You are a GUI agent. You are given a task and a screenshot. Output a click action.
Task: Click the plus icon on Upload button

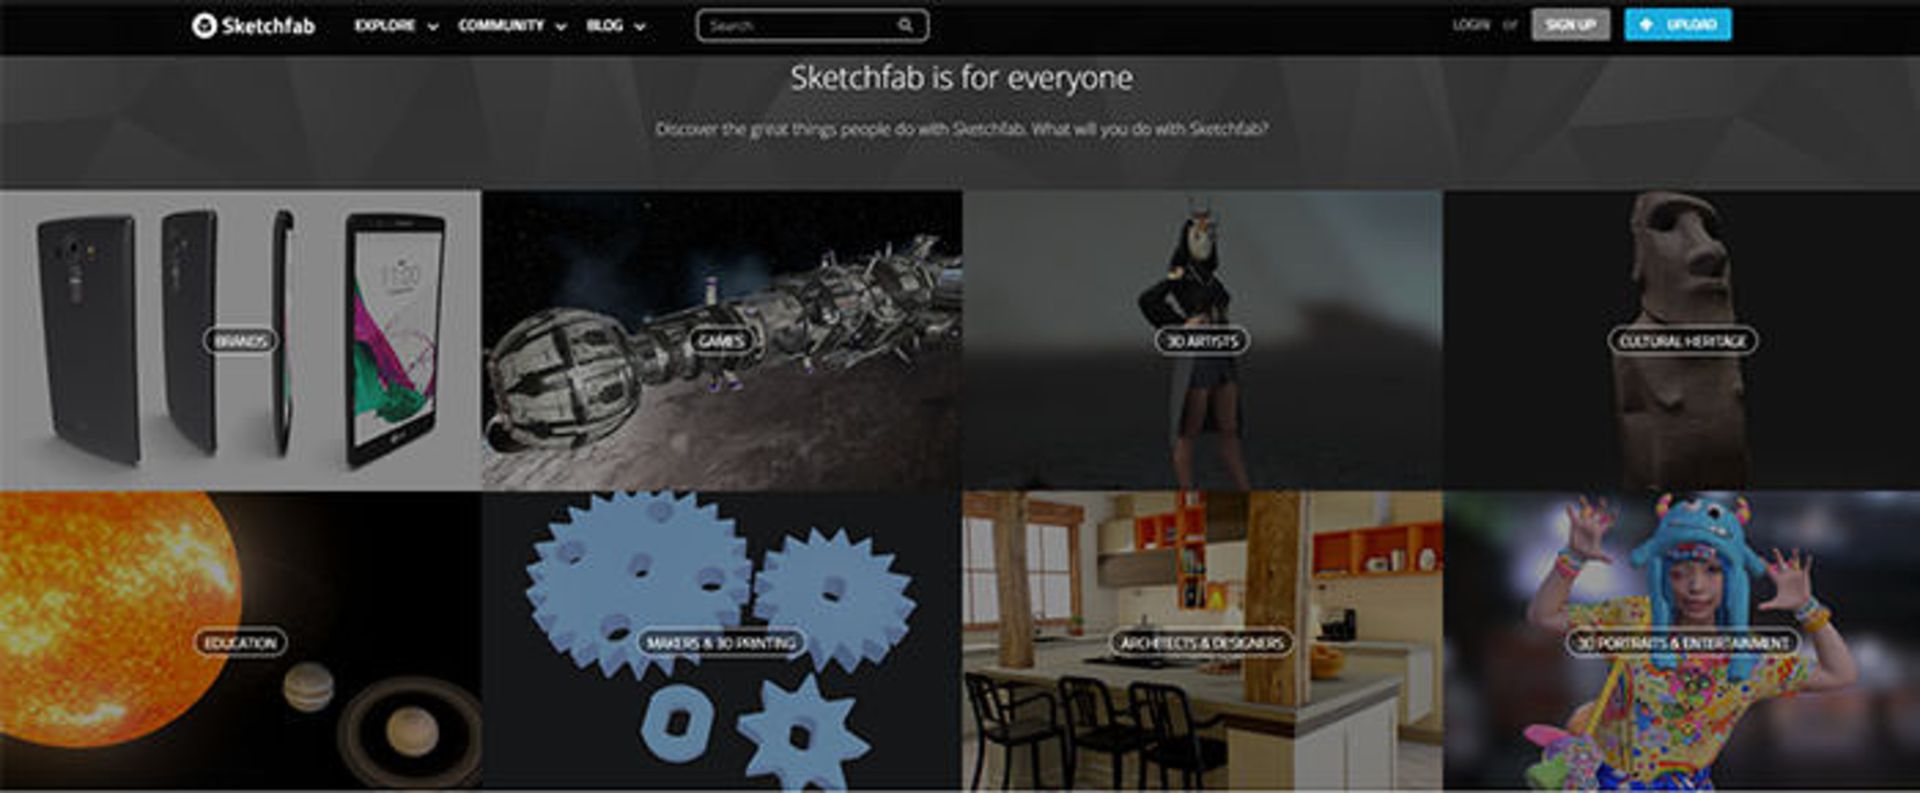[1646, 24]
